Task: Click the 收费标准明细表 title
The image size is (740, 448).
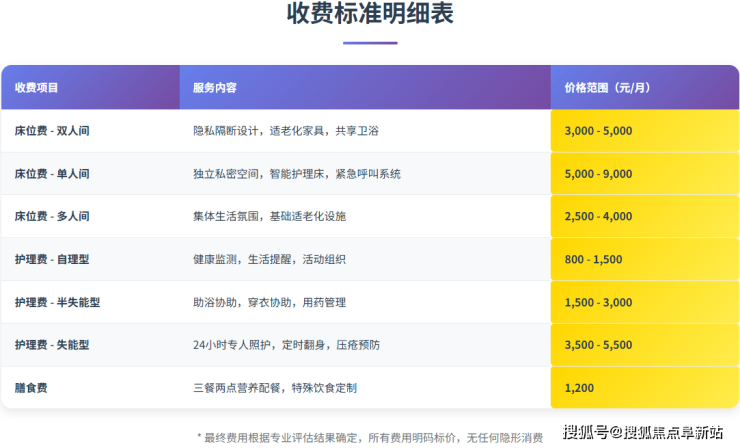Action: coord(369,17)
